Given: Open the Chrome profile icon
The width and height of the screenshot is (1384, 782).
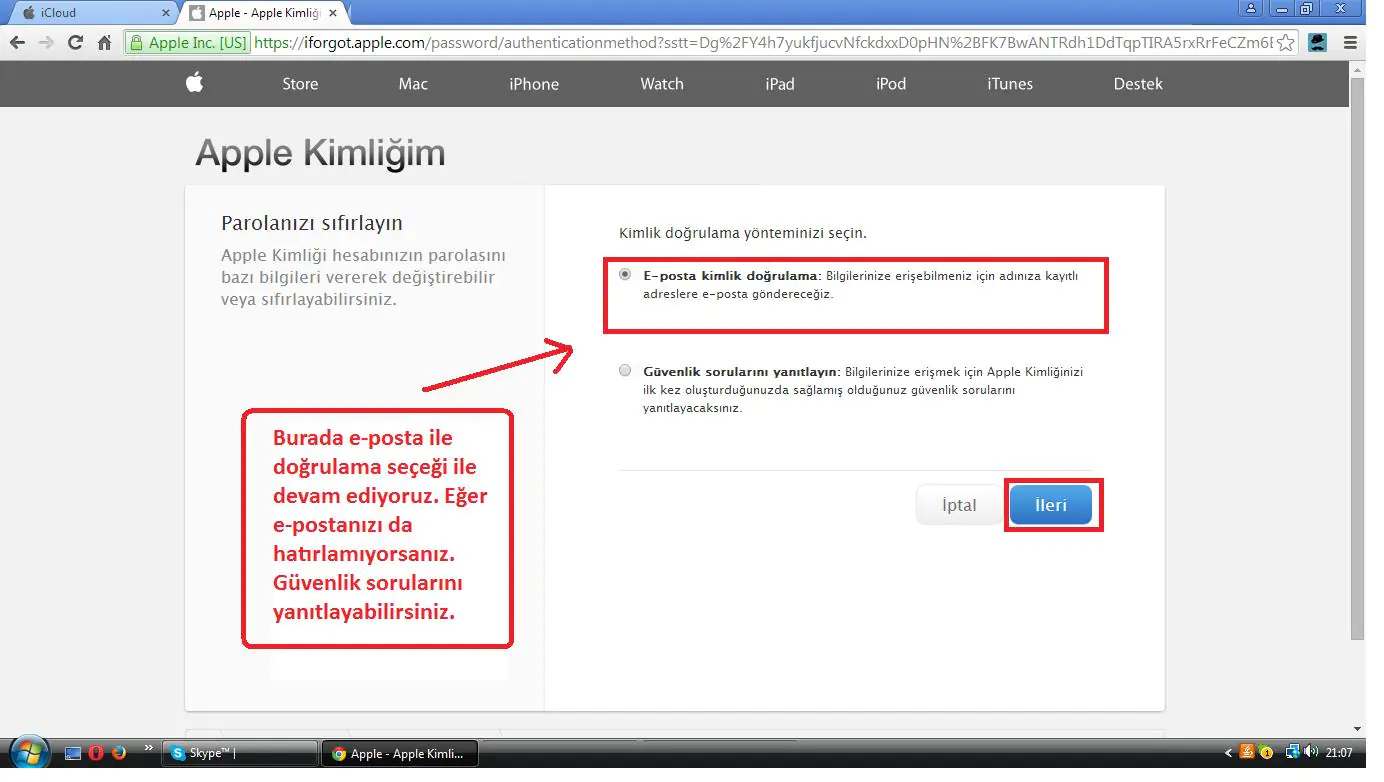Looking at the screenshot, I should click(1317, 42).
